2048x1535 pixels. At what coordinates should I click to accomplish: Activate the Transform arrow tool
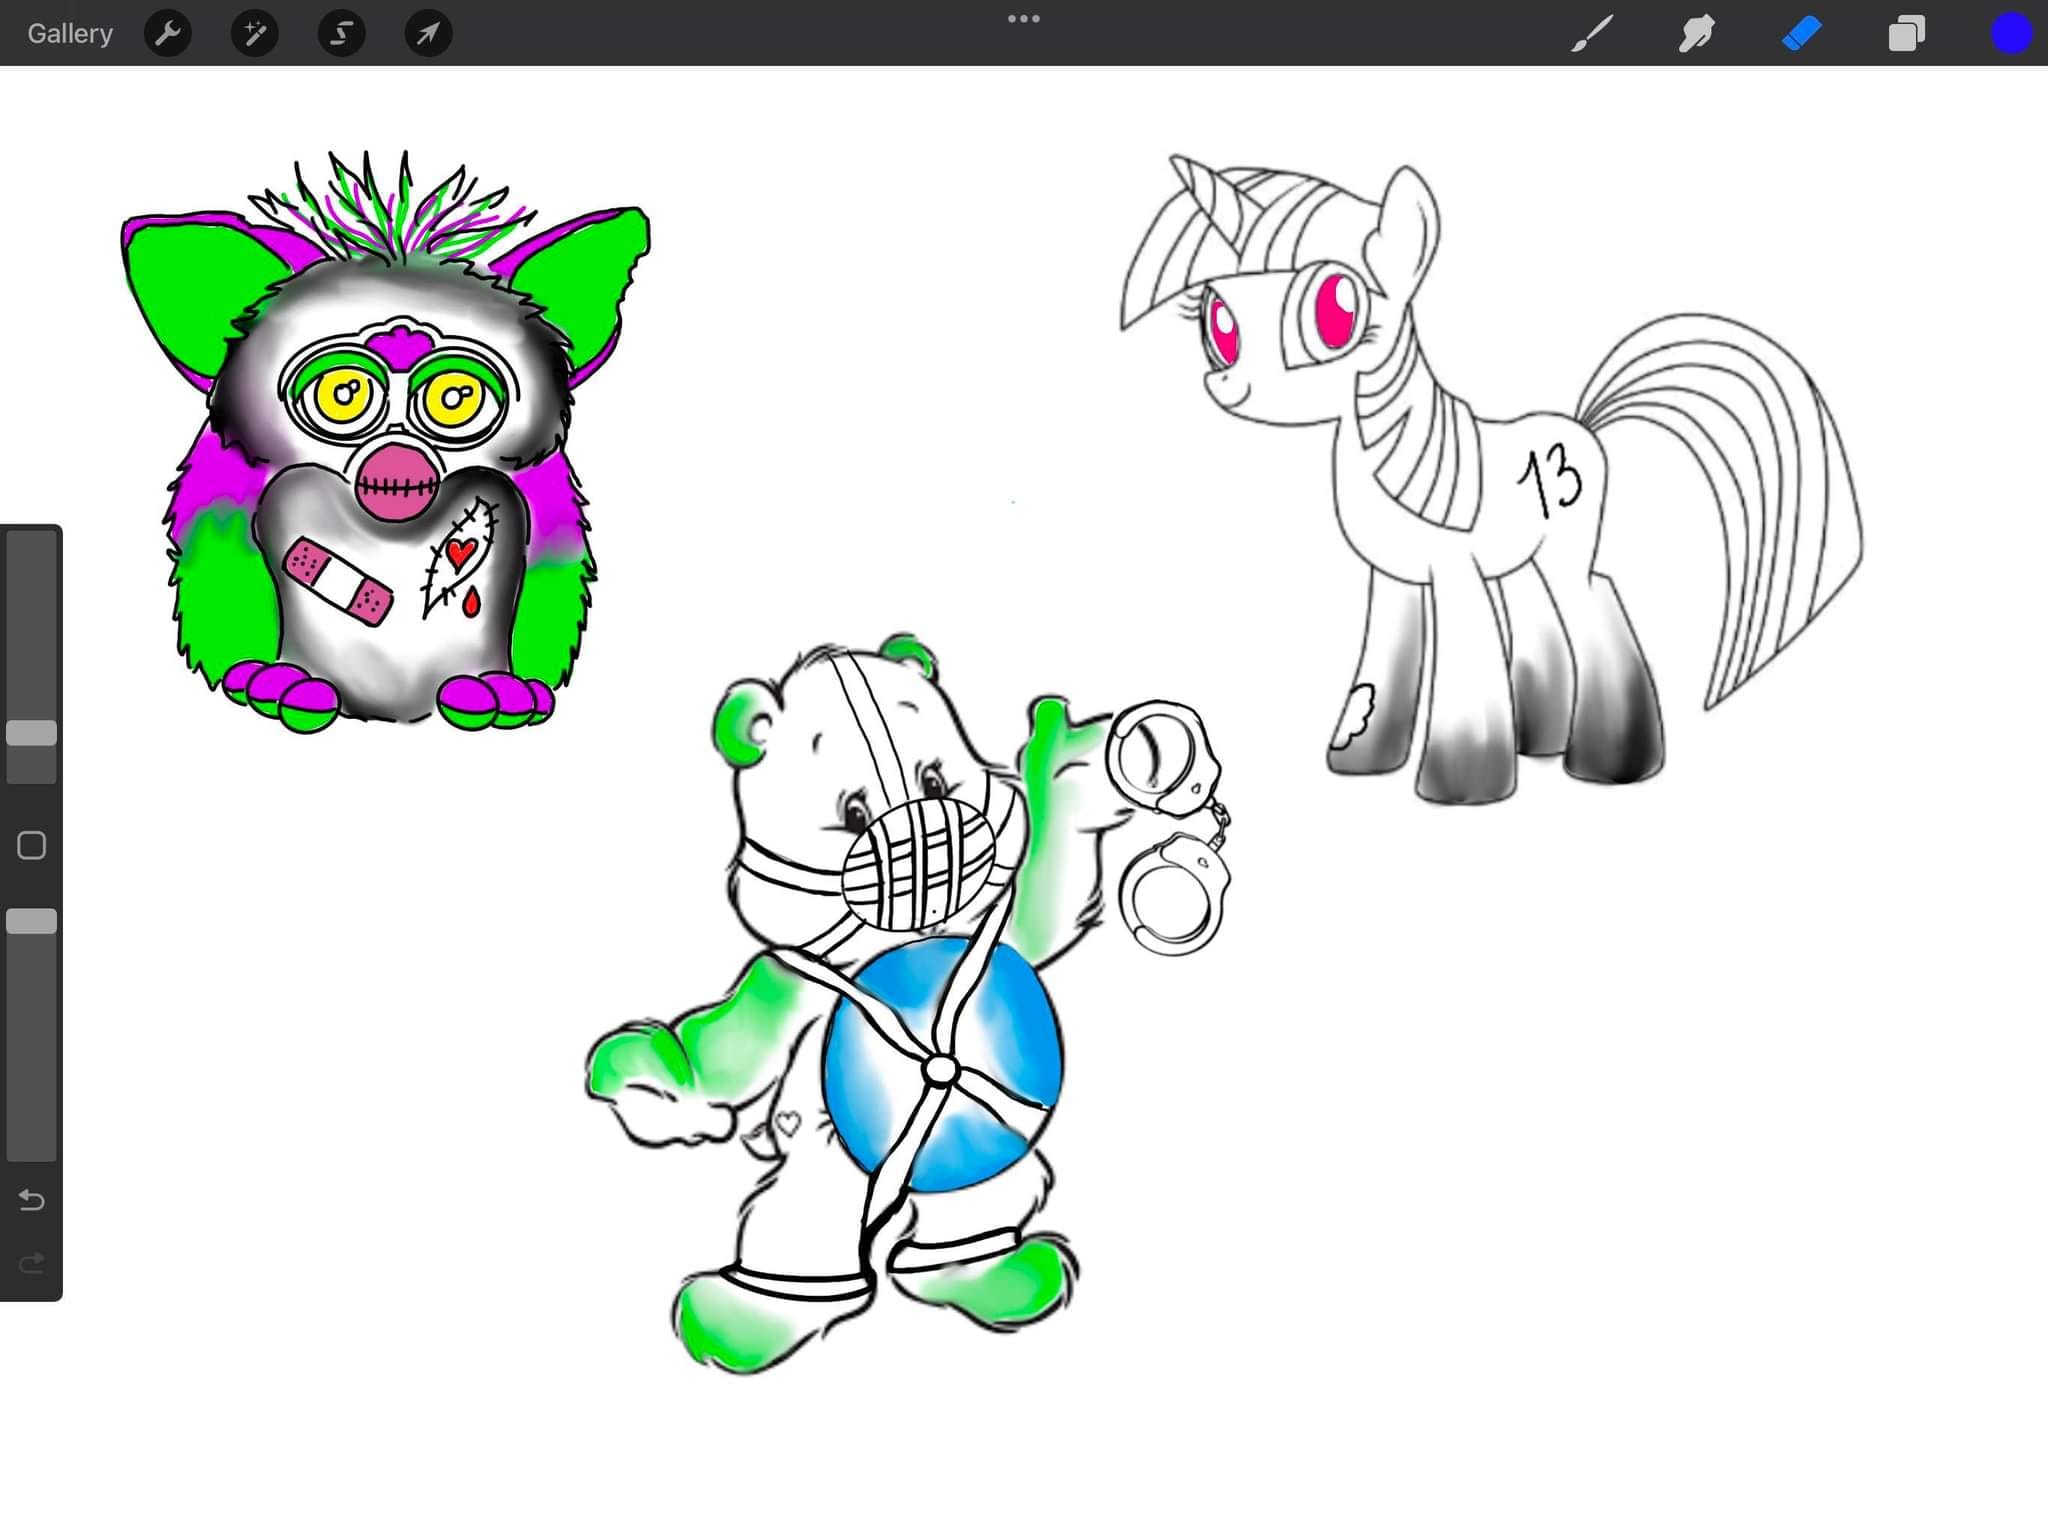point(428,34)
